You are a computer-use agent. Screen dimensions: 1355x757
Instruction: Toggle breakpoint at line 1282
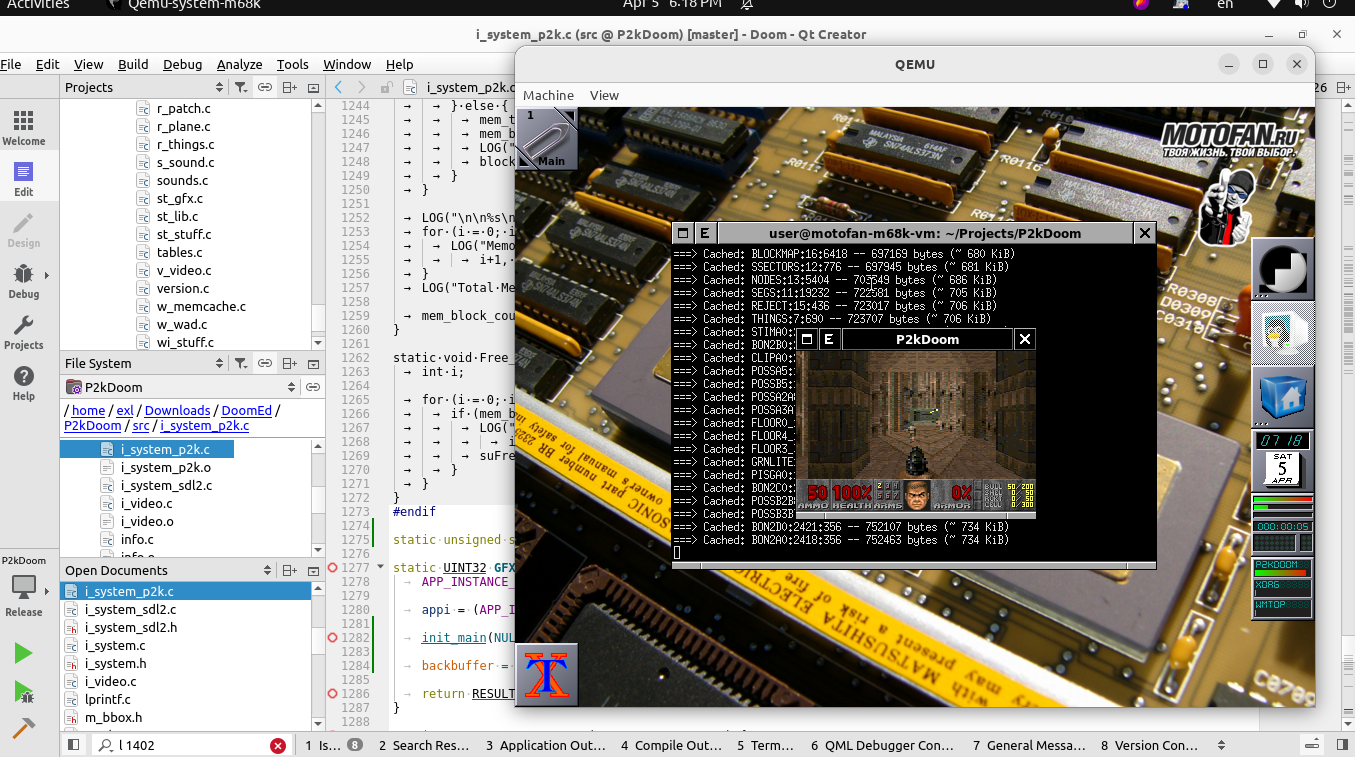coord(333,638)
